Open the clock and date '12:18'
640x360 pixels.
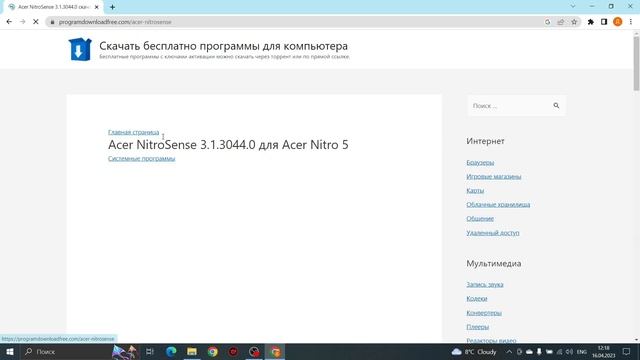click(x=604, y=351)
